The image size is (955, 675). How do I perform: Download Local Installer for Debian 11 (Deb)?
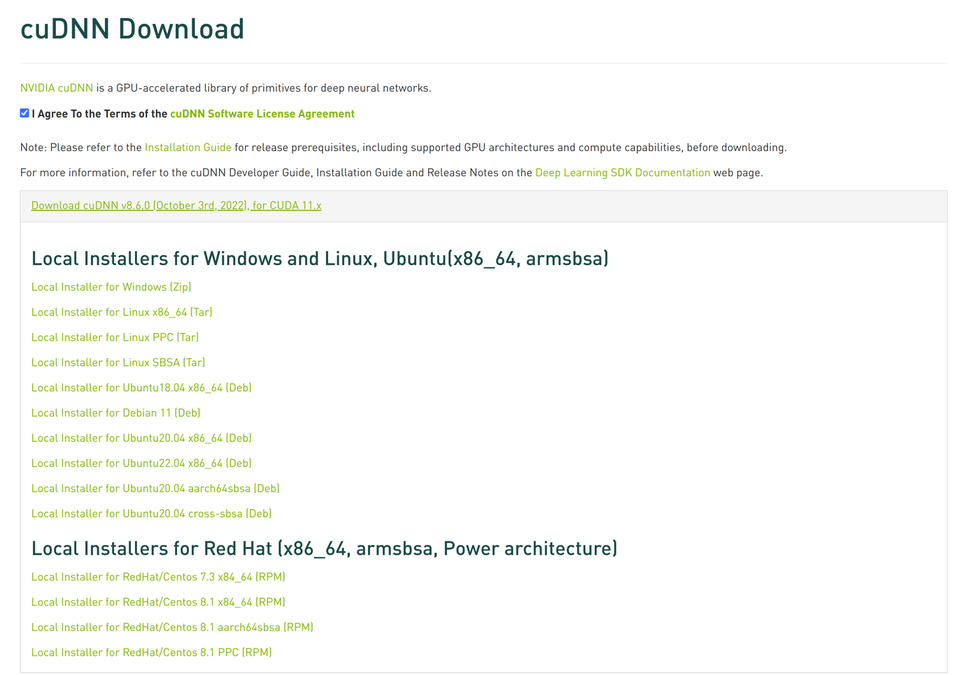pyautogui.click(x=116, y=413)
